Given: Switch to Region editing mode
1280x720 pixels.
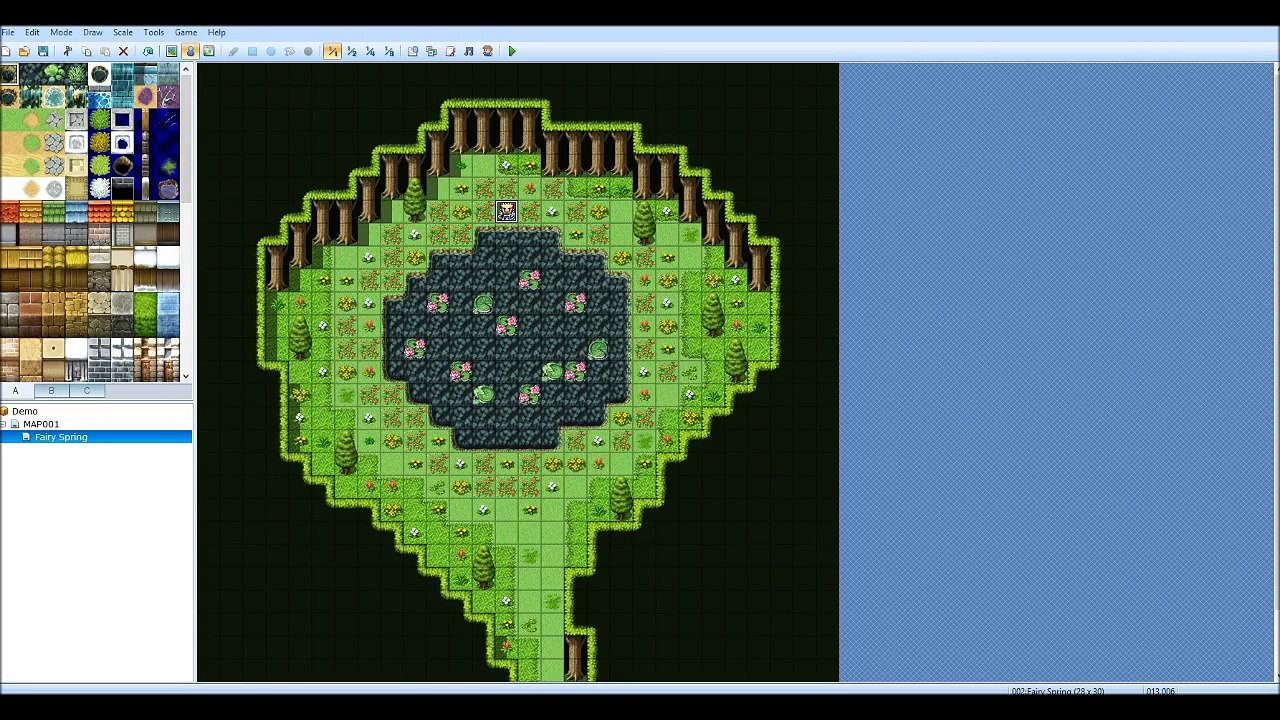Looking at the screenshot, I should (x=209, y=51).
